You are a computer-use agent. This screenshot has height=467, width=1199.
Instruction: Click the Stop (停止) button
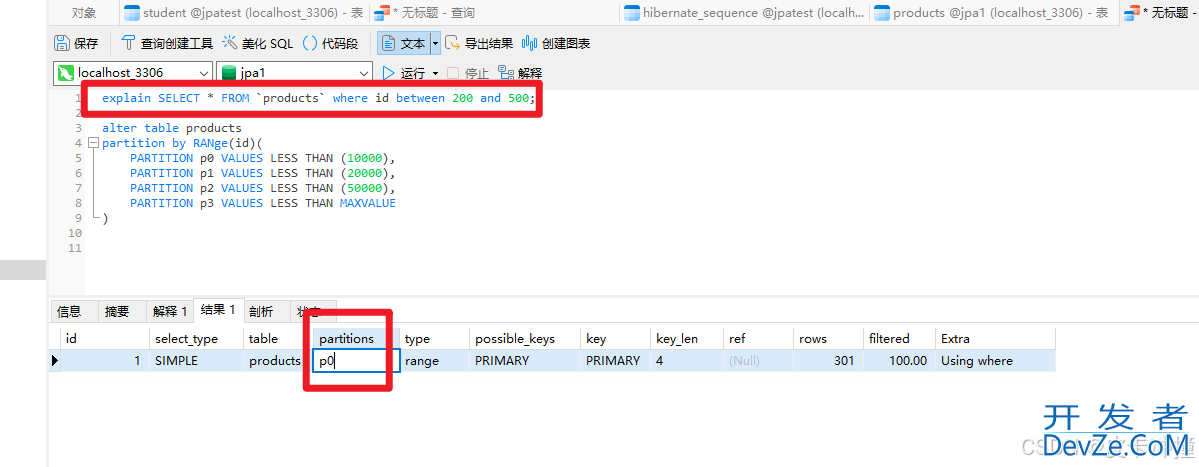click(x=468, y=73)
